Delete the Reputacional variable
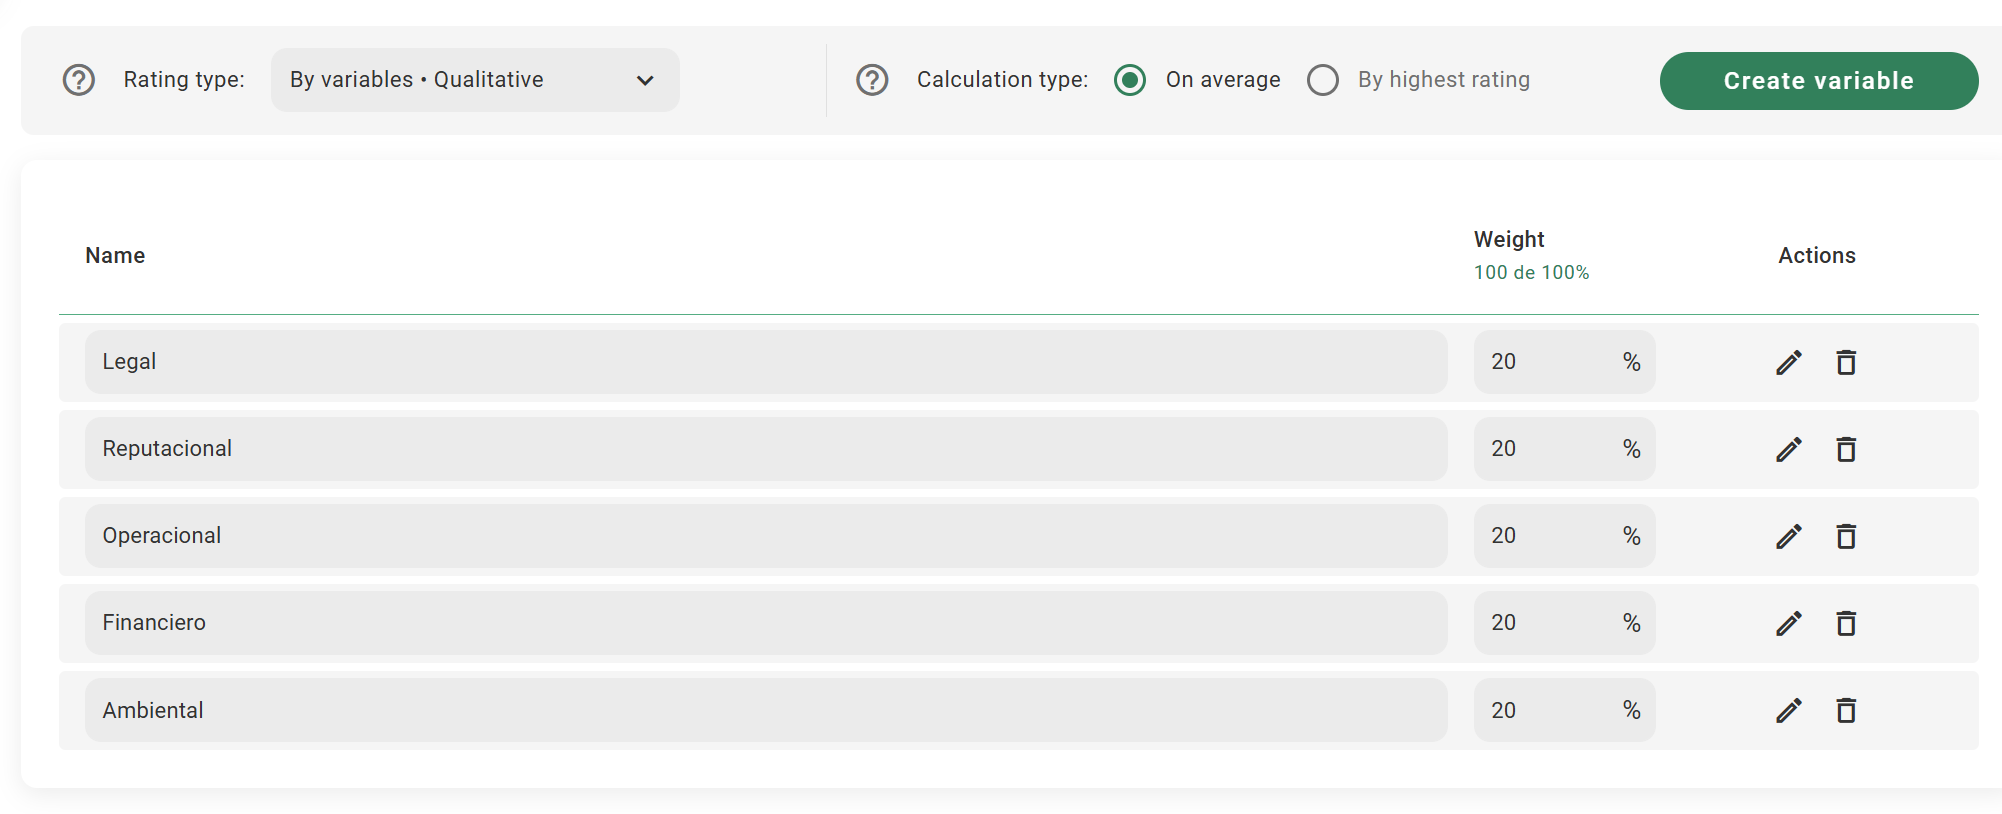The image size is (2002, 814). pos(1846,449)
